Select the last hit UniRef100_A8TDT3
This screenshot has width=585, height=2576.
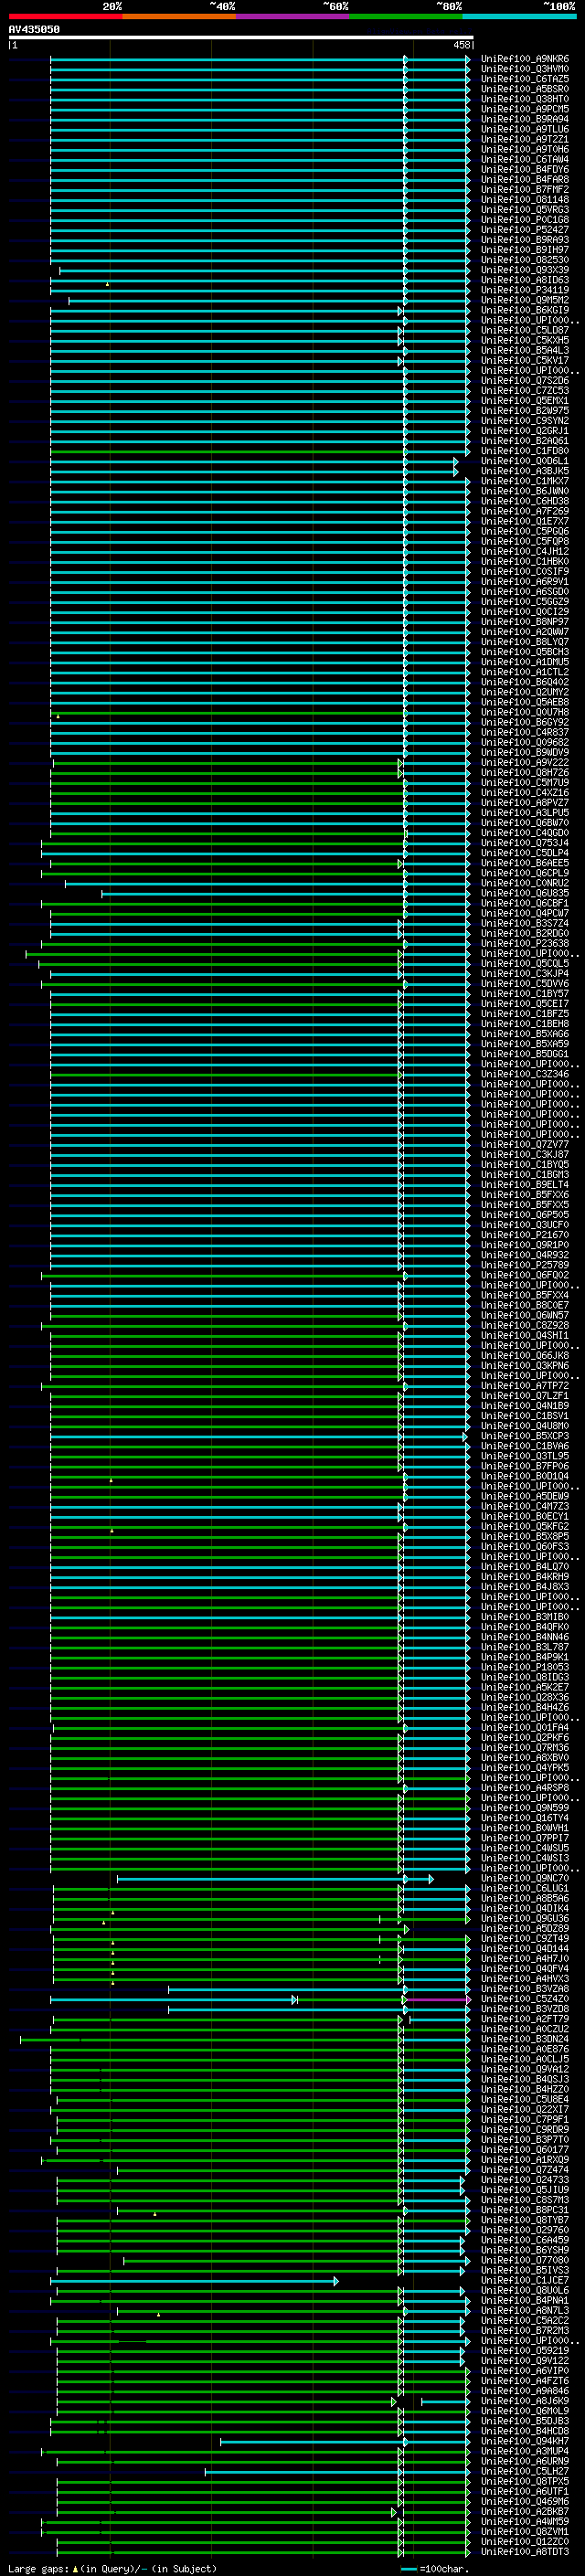pyautogui.click(x=525, y=2552)
